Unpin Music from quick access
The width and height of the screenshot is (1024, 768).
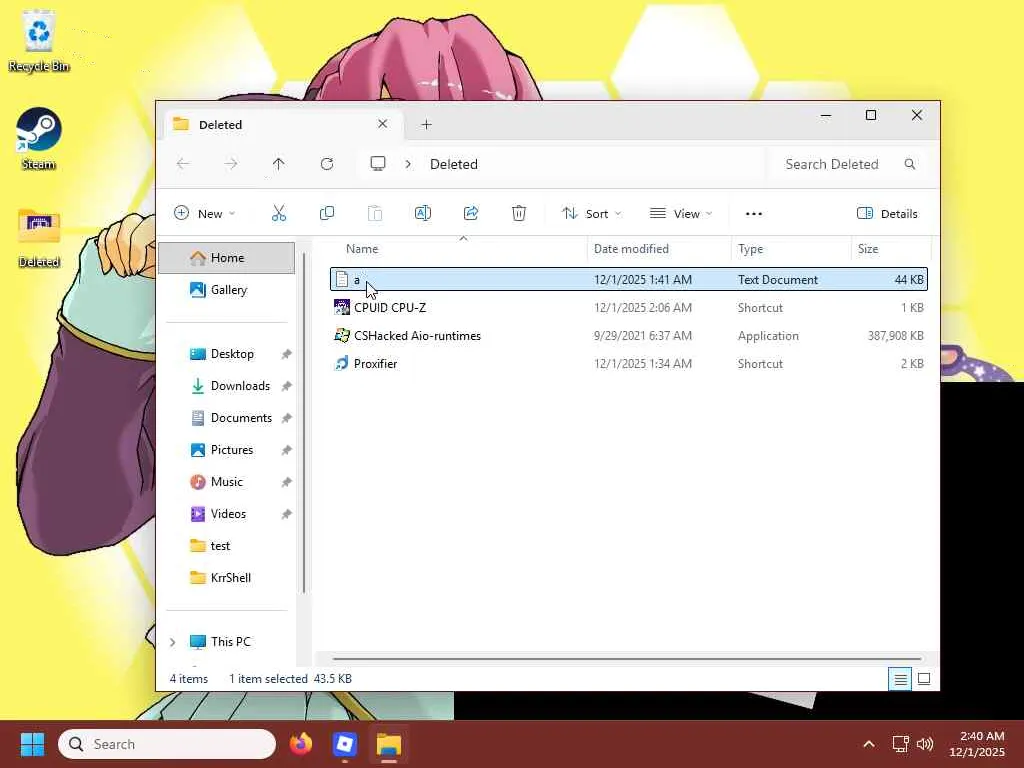(286, 482)
